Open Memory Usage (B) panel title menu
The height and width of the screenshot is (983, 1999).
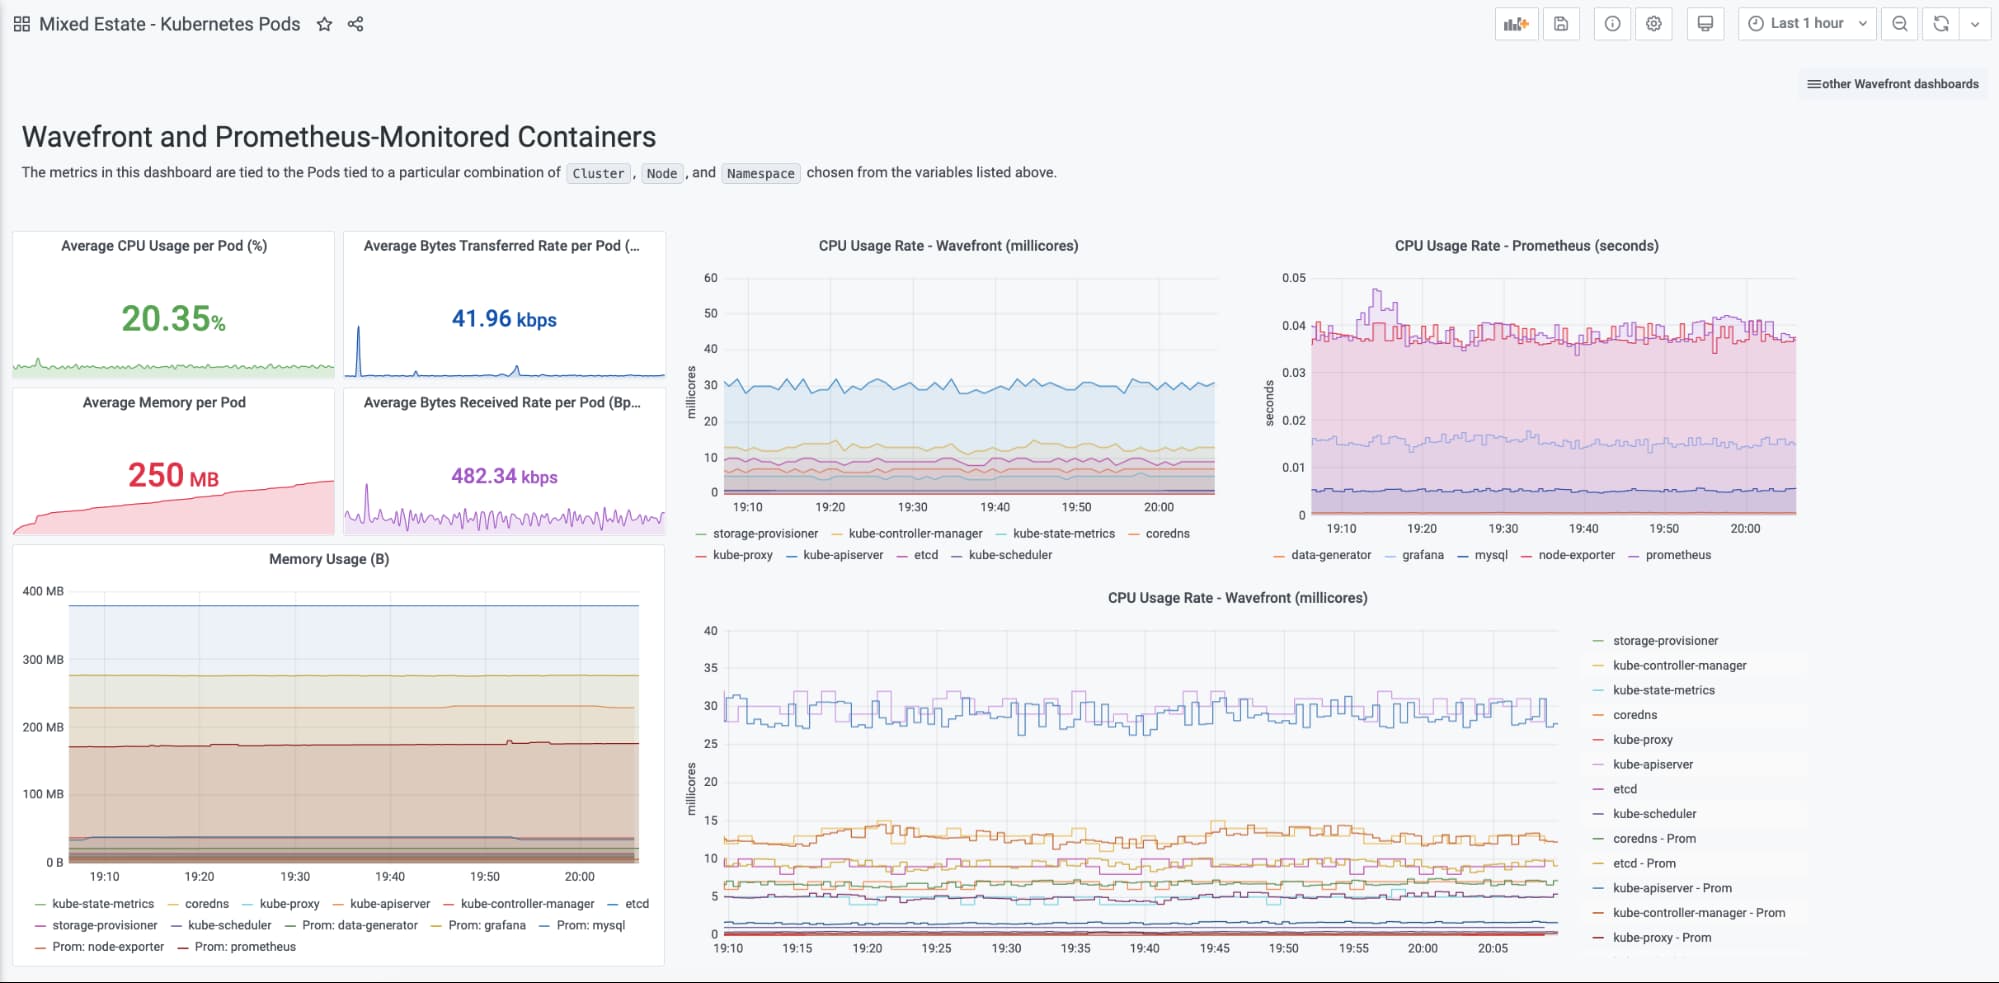pyautogui.click(x=329, y=559)
